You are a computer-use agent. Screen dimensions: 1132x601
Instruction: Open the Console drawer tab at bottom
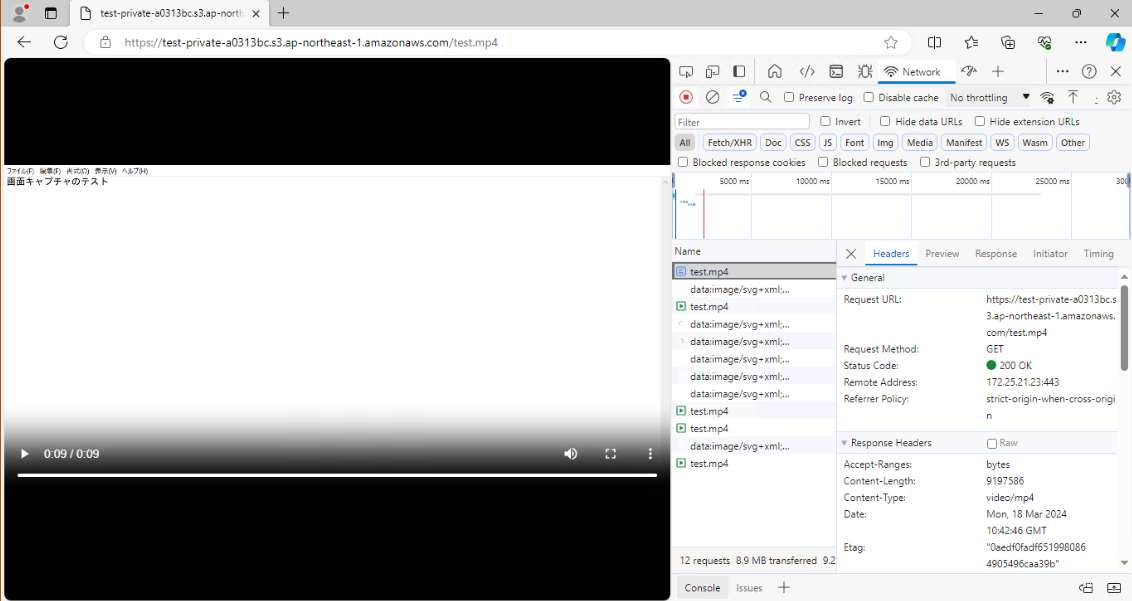click(x=702, y=587)
